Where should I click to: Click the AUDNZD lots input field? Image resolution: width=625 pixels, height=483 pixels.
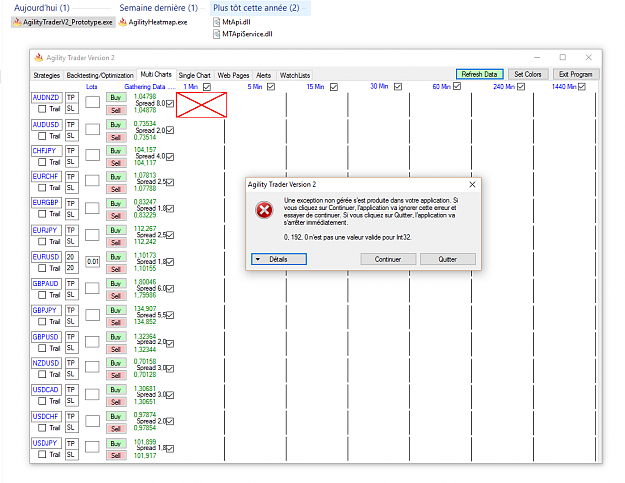pos(92,102)
